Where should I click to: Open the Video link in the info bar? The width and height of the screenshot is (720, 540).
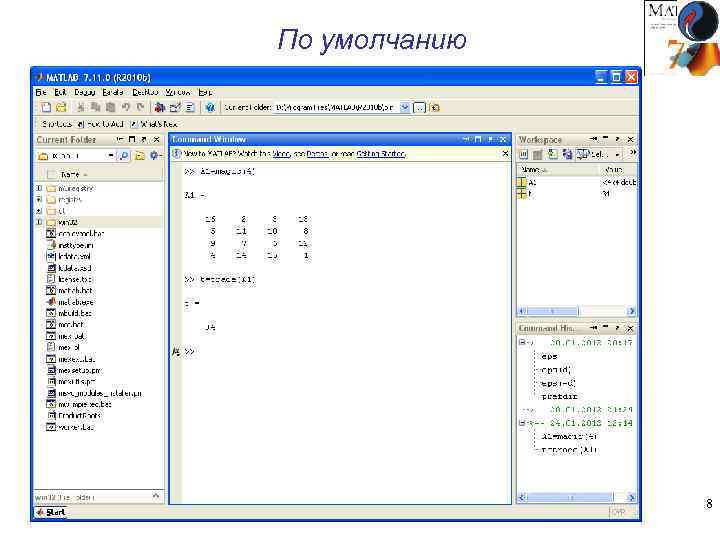281,154
